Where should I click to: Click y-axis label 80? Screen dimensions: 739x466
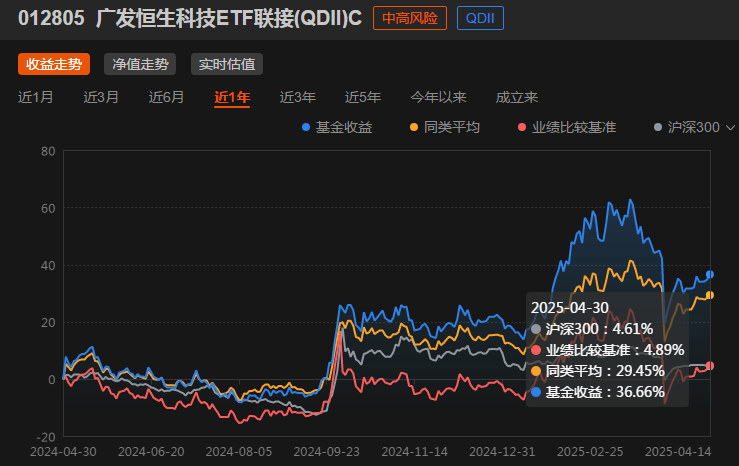[x=48, y=151]
